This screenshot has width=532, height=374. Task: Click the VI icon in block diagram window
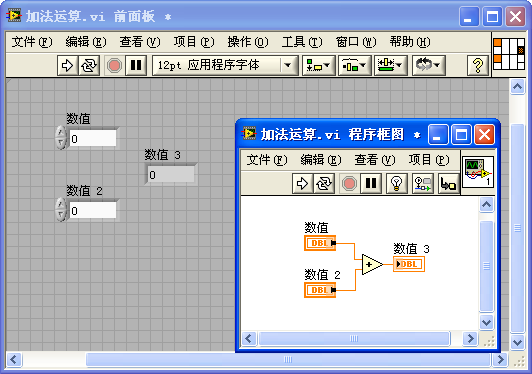click(x=478, y=172)
